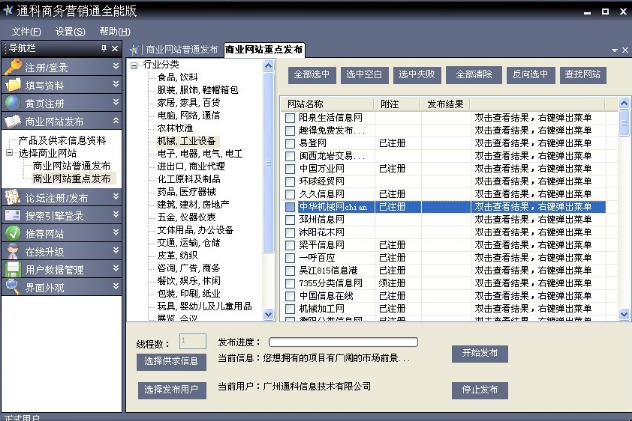This screenshot has height=421, width=632.
Task: Pin the 导航栏 panel with pushpin icon
Action: click(102, 49)
